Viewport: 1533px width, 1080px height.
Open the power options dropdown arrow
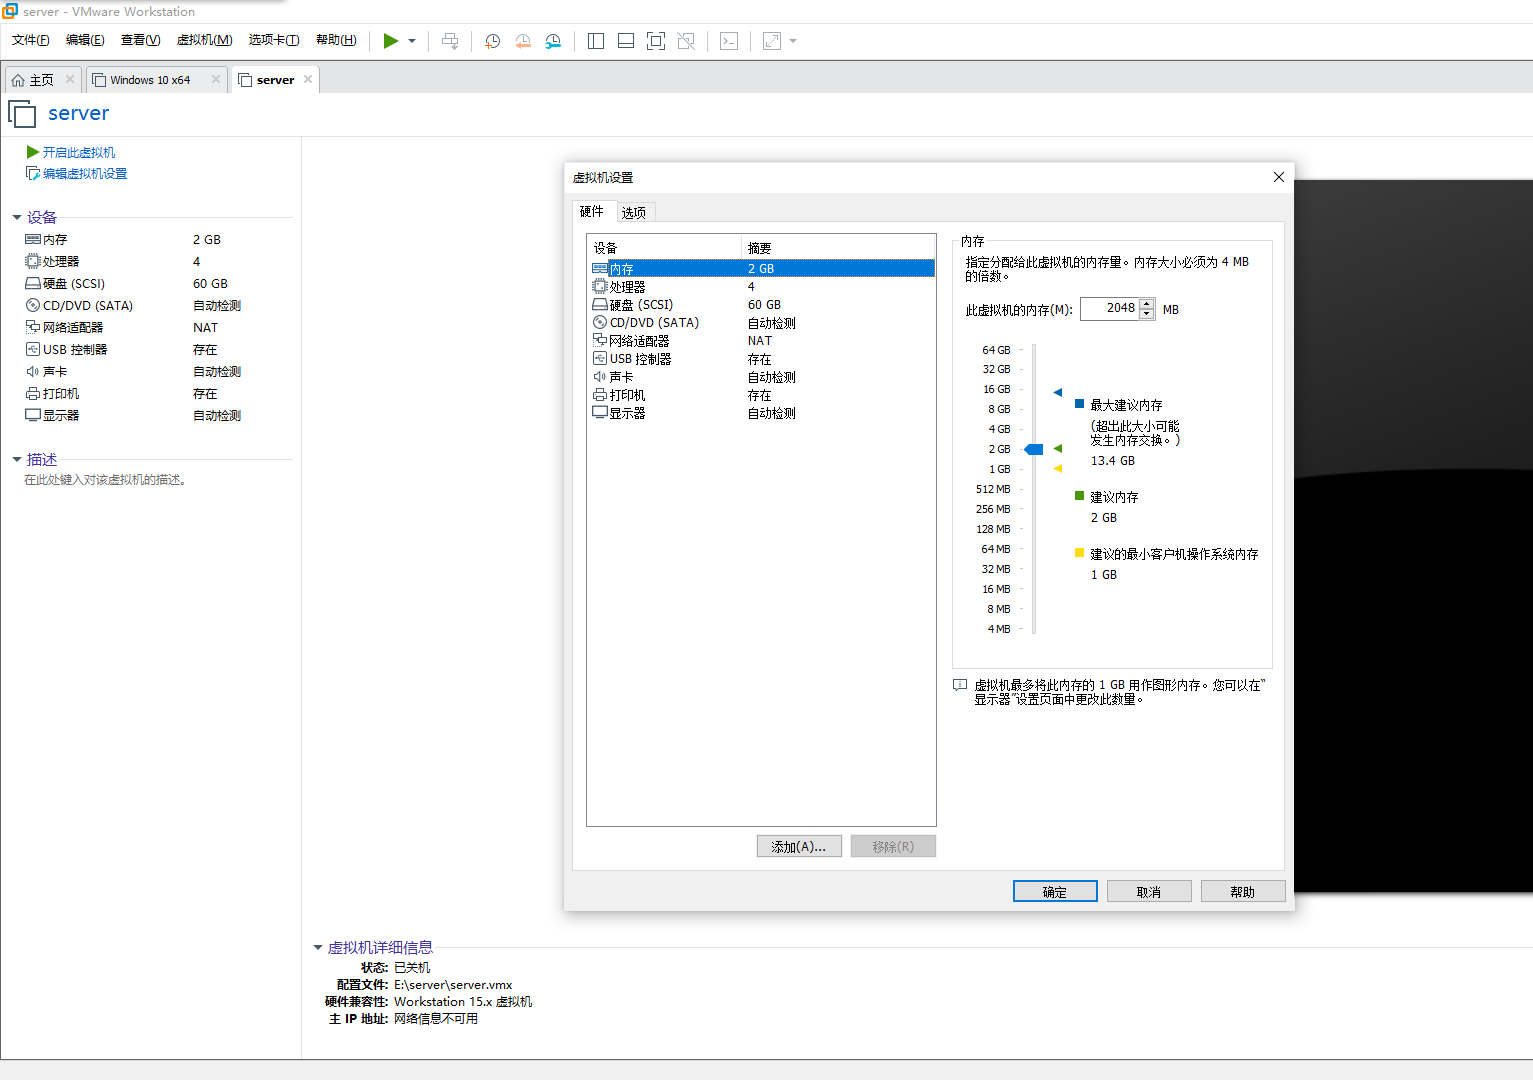412,41
